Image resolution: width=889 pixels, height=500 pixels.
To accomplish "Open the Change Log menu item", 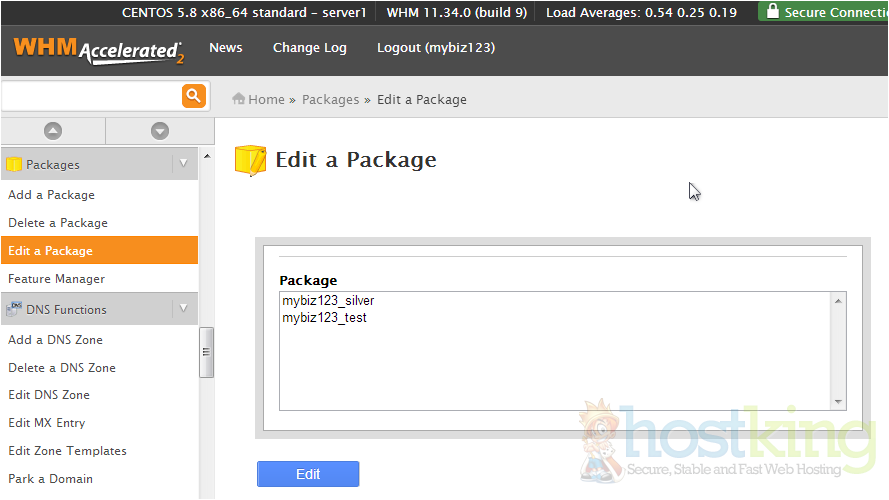I will [x=310, y=48].
